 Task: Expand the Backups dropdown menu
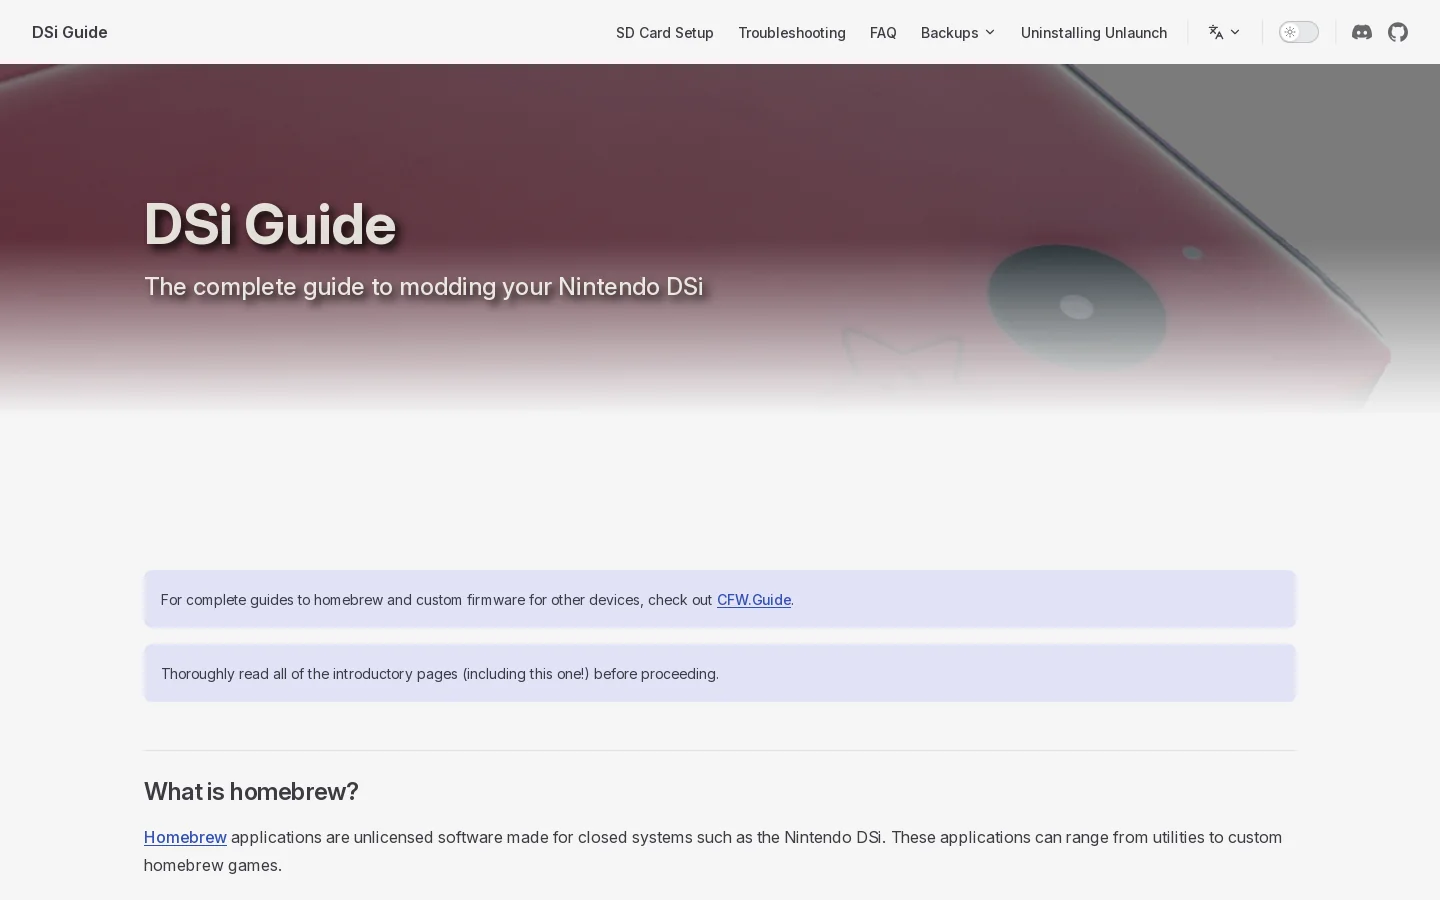click(958, 32)
